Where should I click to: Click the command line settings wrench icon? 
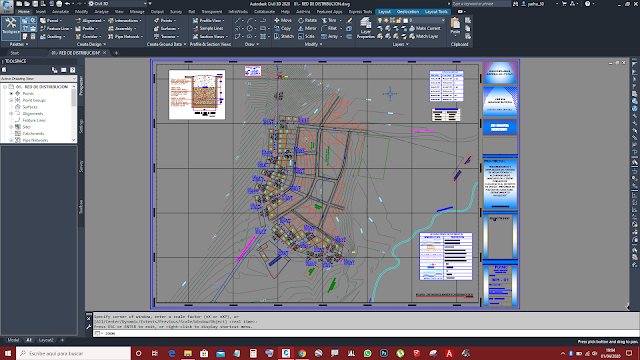(x=89, y=327)
